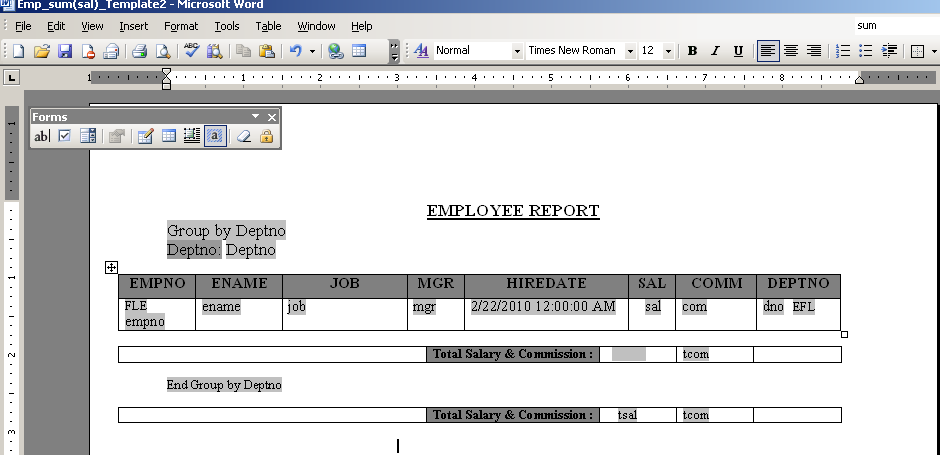Open the Insert menu
The height and width of the screenshot is (455, 940).
[134, 26]
